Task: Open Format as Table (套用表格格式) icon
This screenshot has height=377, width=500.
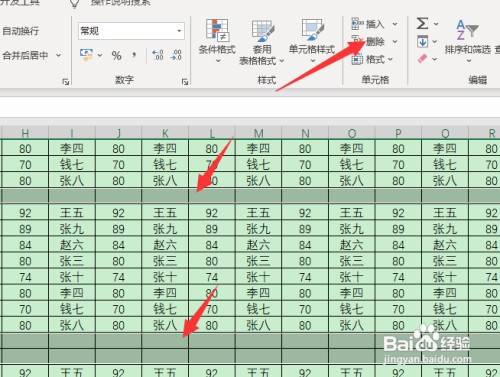Action: 263,31
